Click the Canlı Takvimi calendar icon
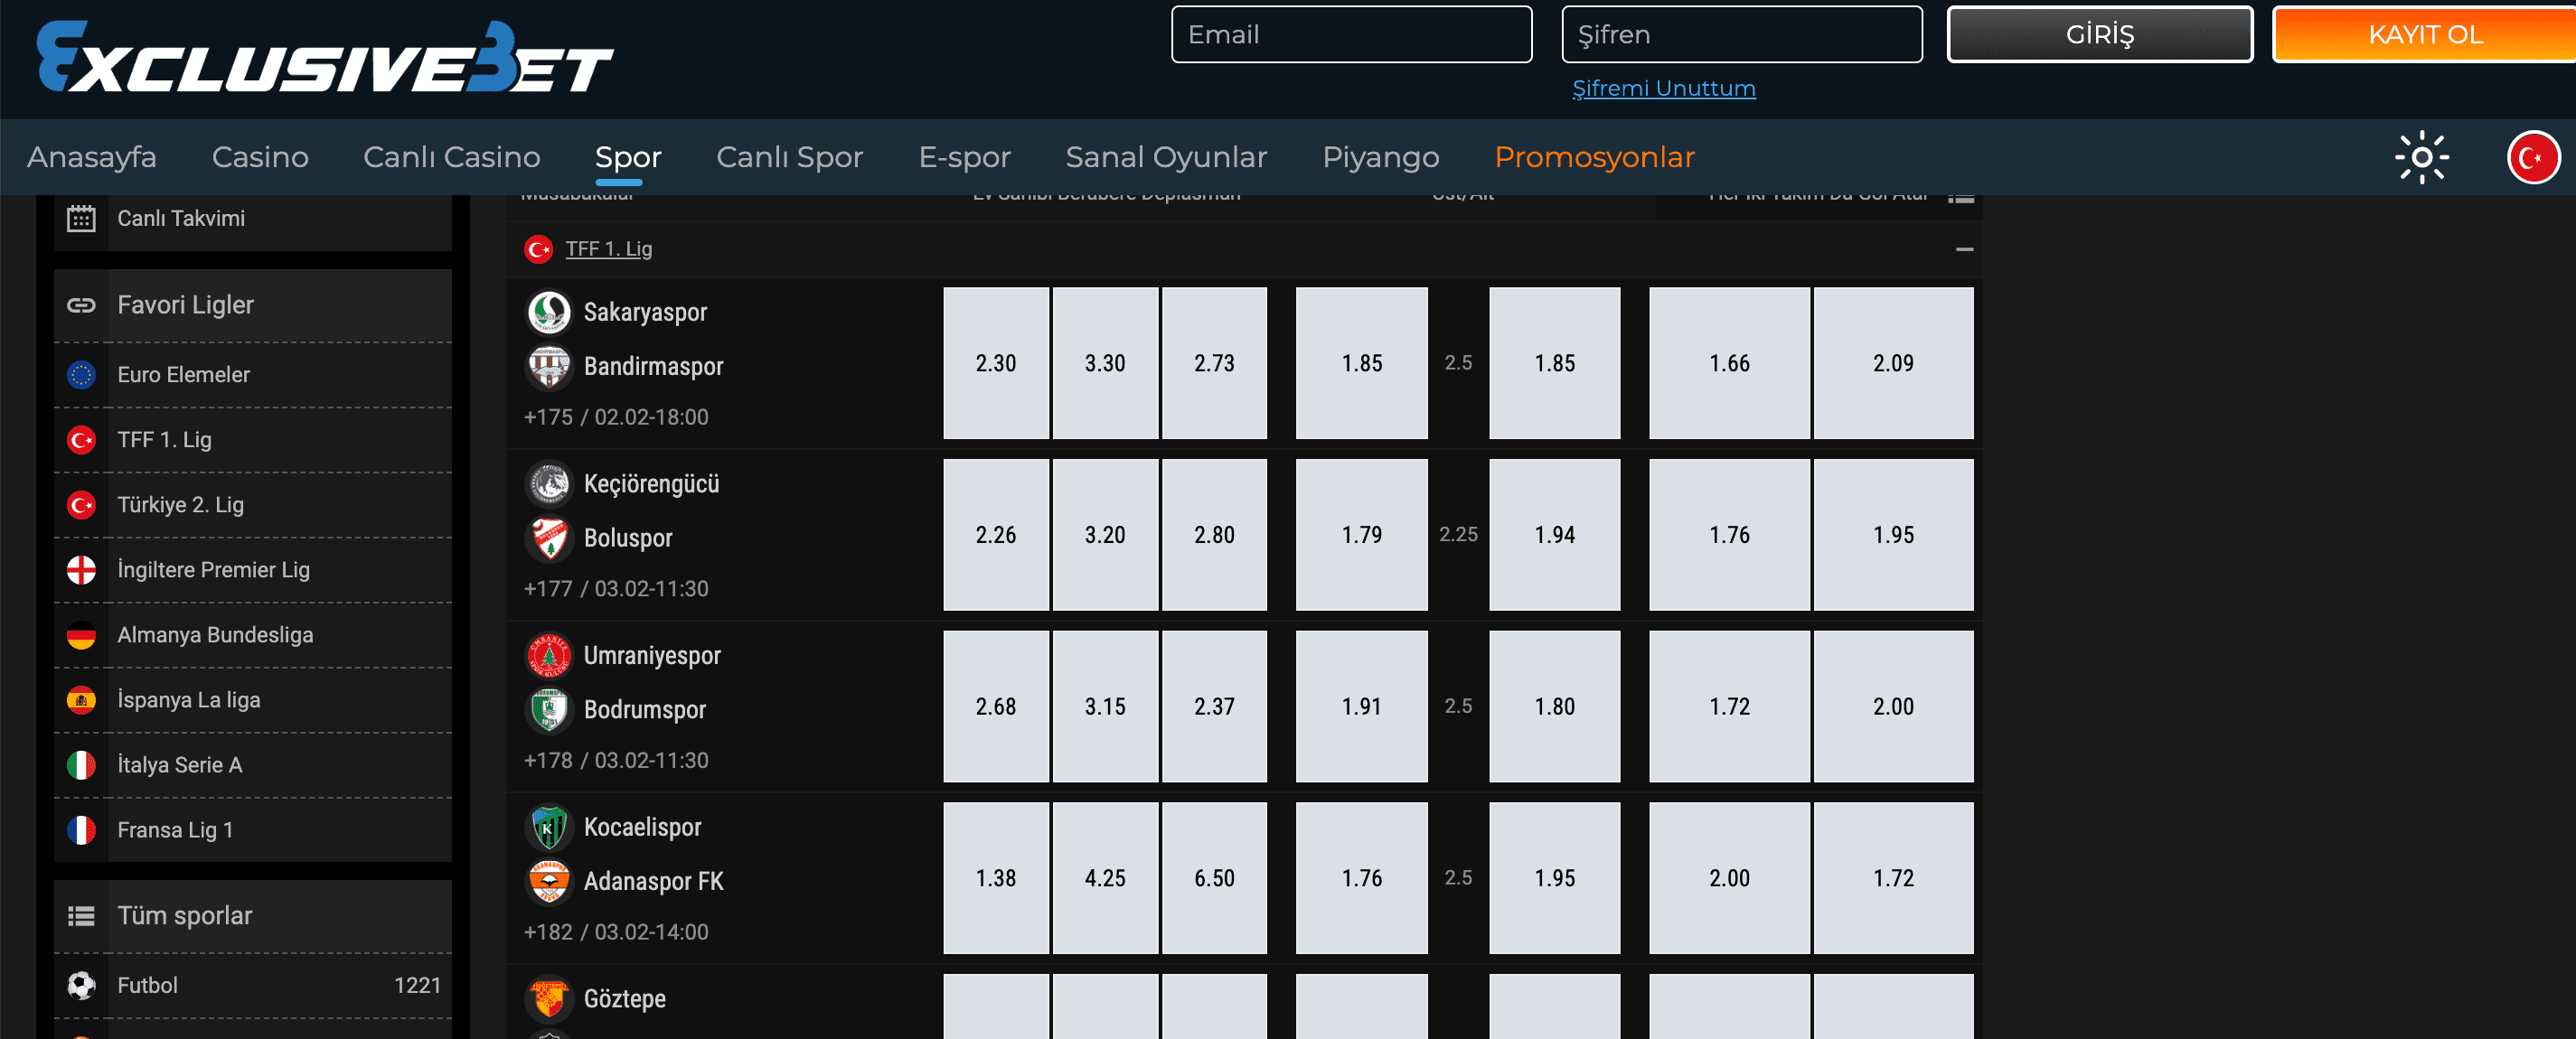The width and height of the screenshot is (2576, 1039). 81,218
